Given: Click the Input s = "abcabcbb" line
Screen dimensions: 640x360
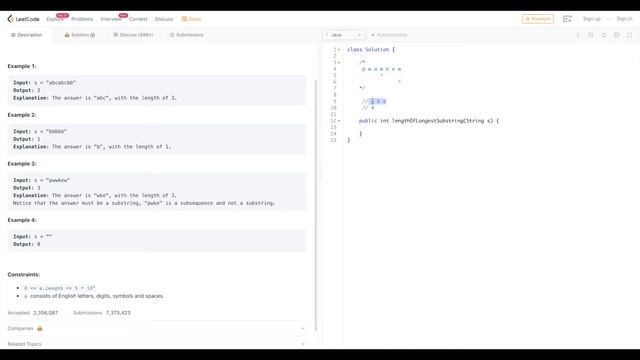Looking at the screenshot, I should click(44, 82).
